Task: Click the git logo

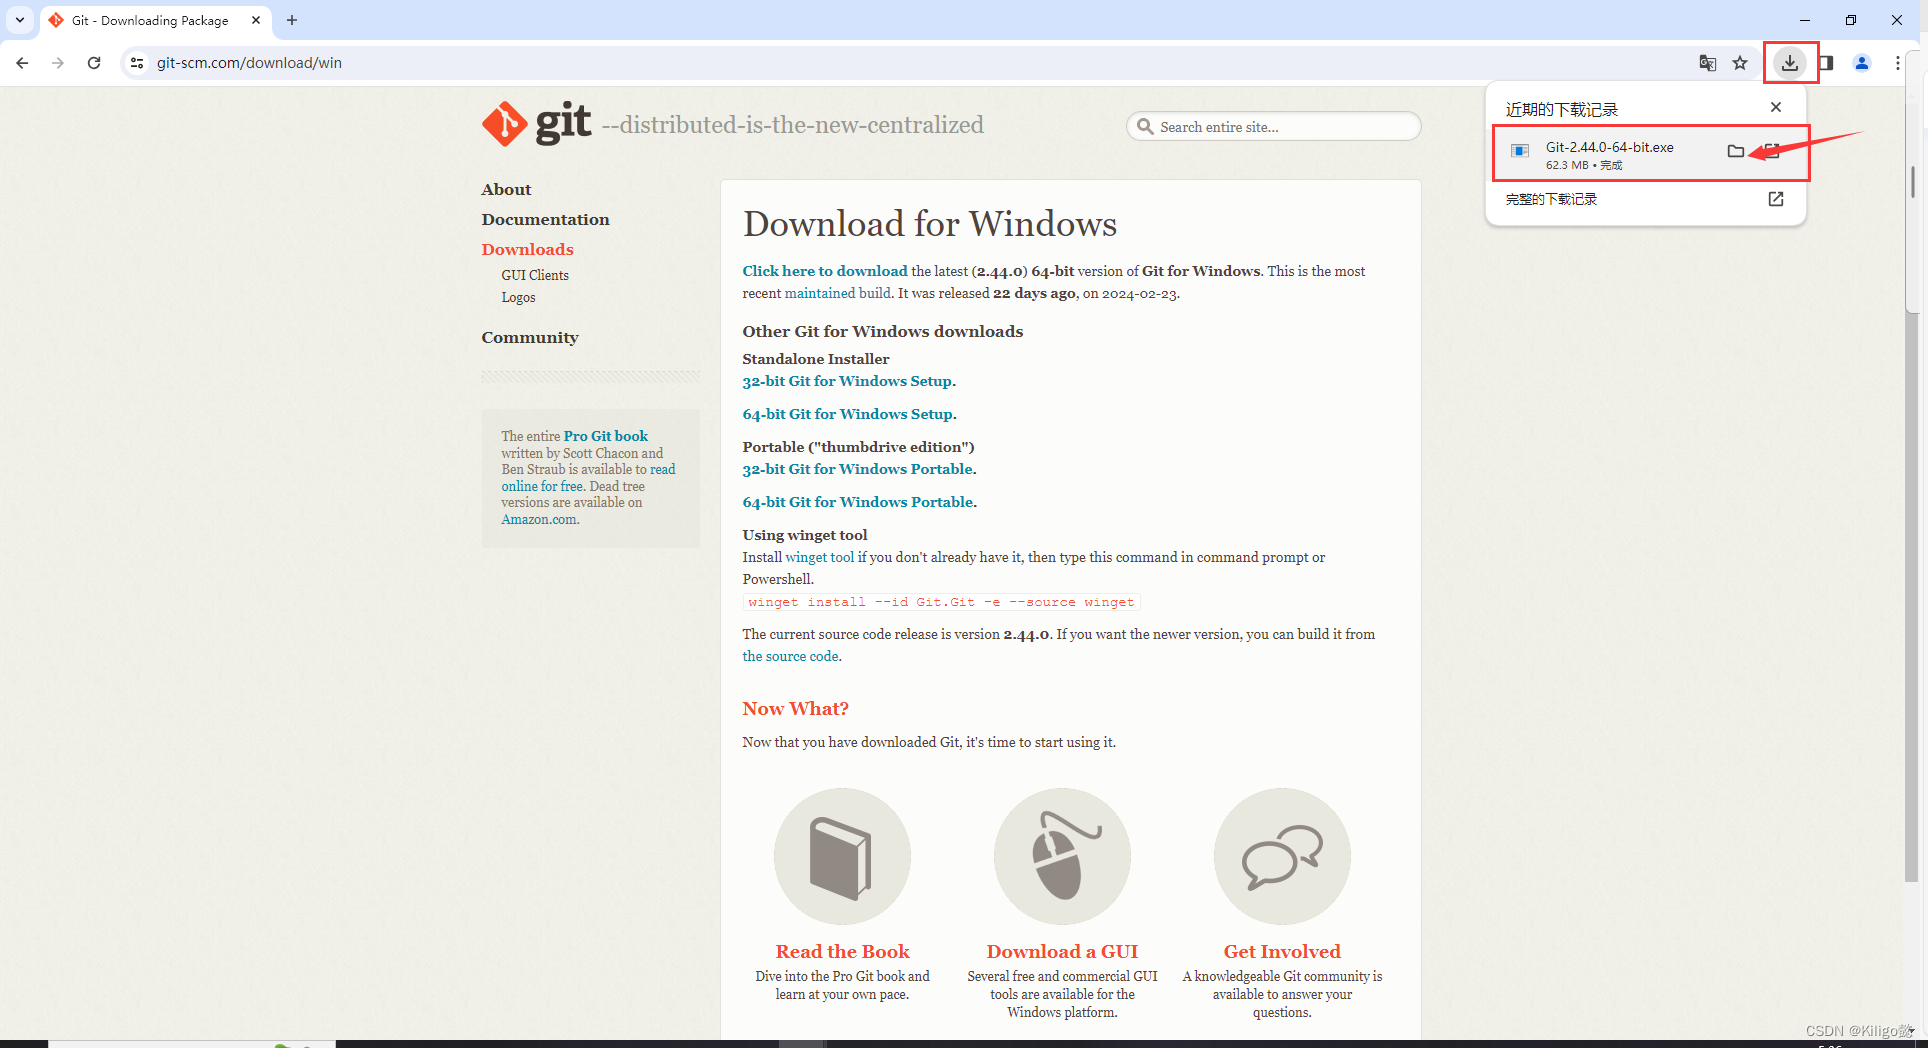Action: (x=537, y=124)
